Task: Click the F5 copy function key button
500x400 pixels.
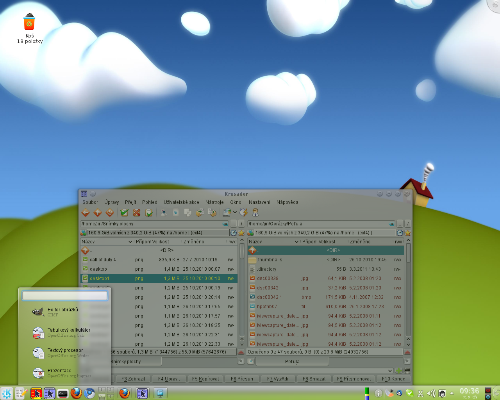Action: point(205,379)
